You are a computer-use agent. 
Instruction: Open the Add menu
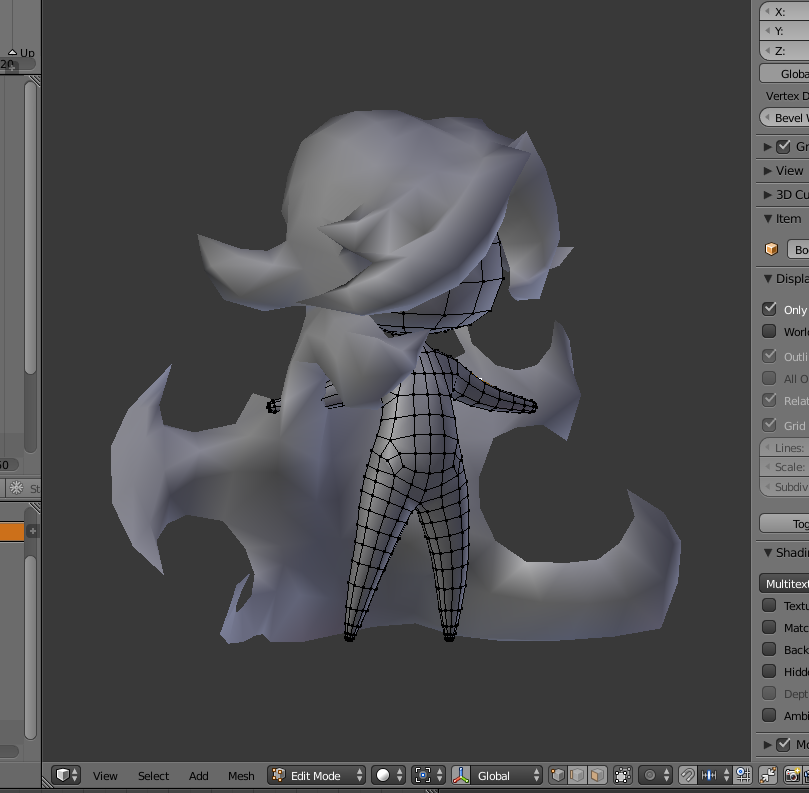(198, 775)
